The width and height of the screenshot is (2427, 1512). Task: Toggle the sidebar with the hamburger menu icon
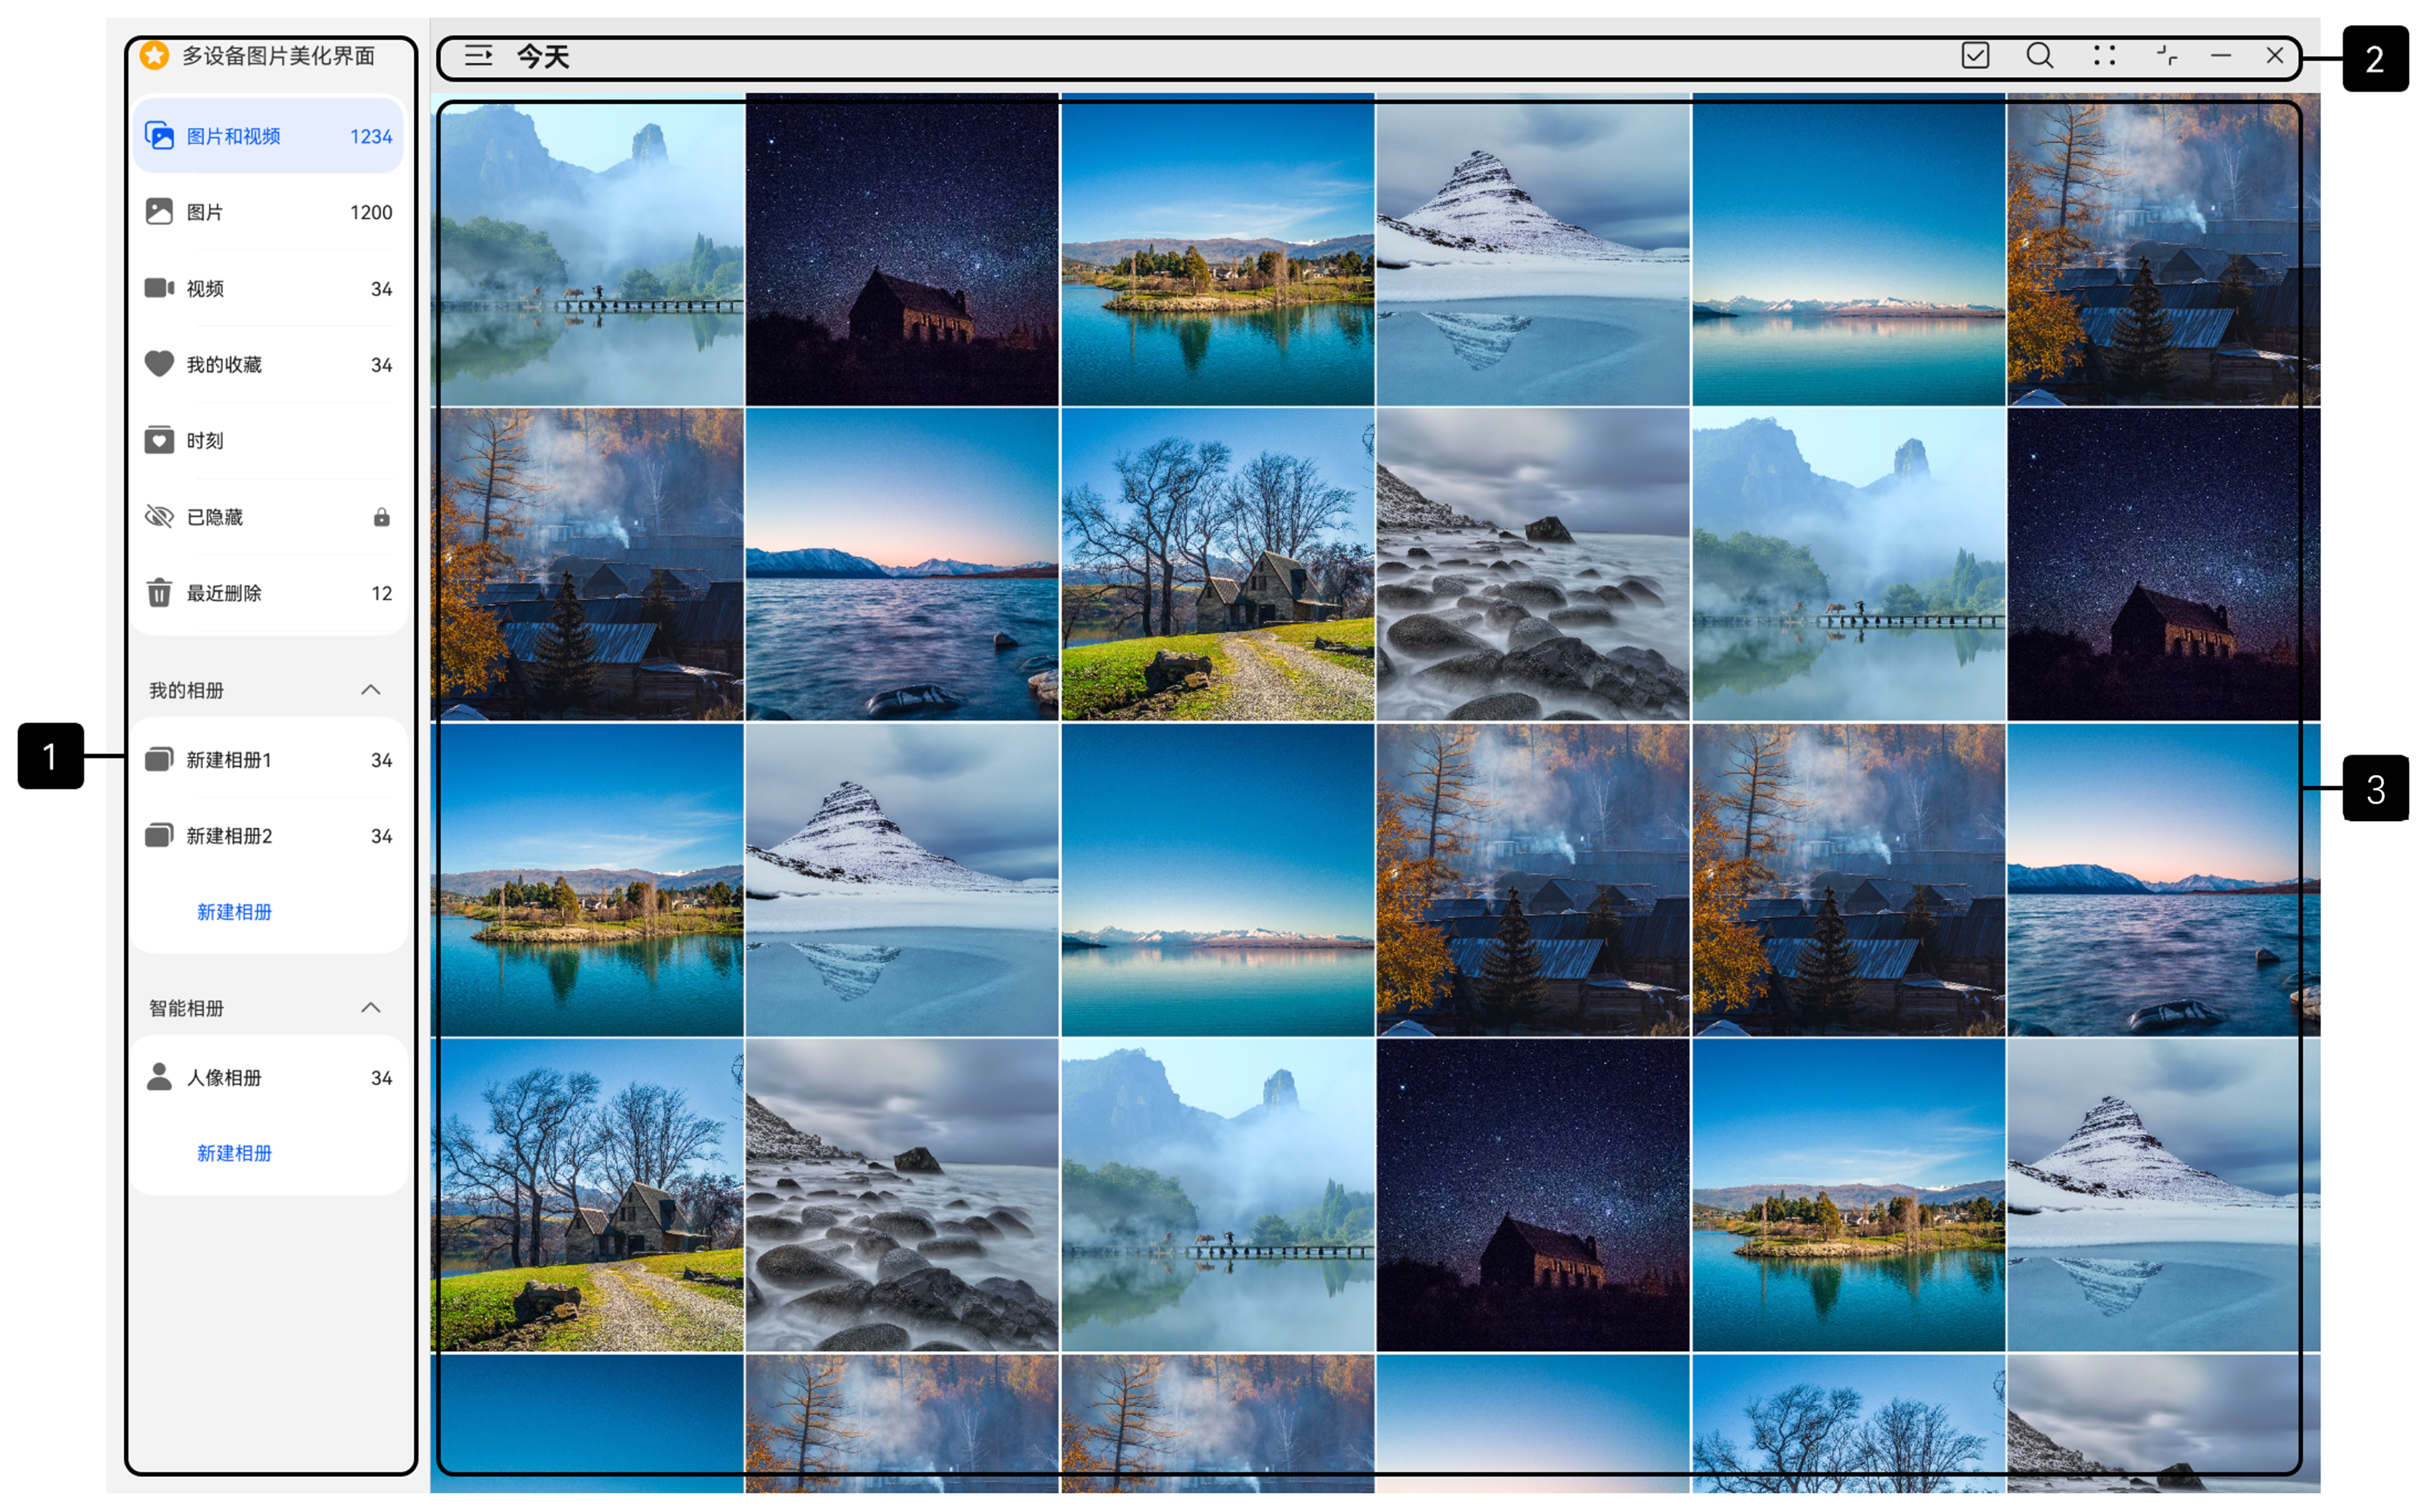478,56
